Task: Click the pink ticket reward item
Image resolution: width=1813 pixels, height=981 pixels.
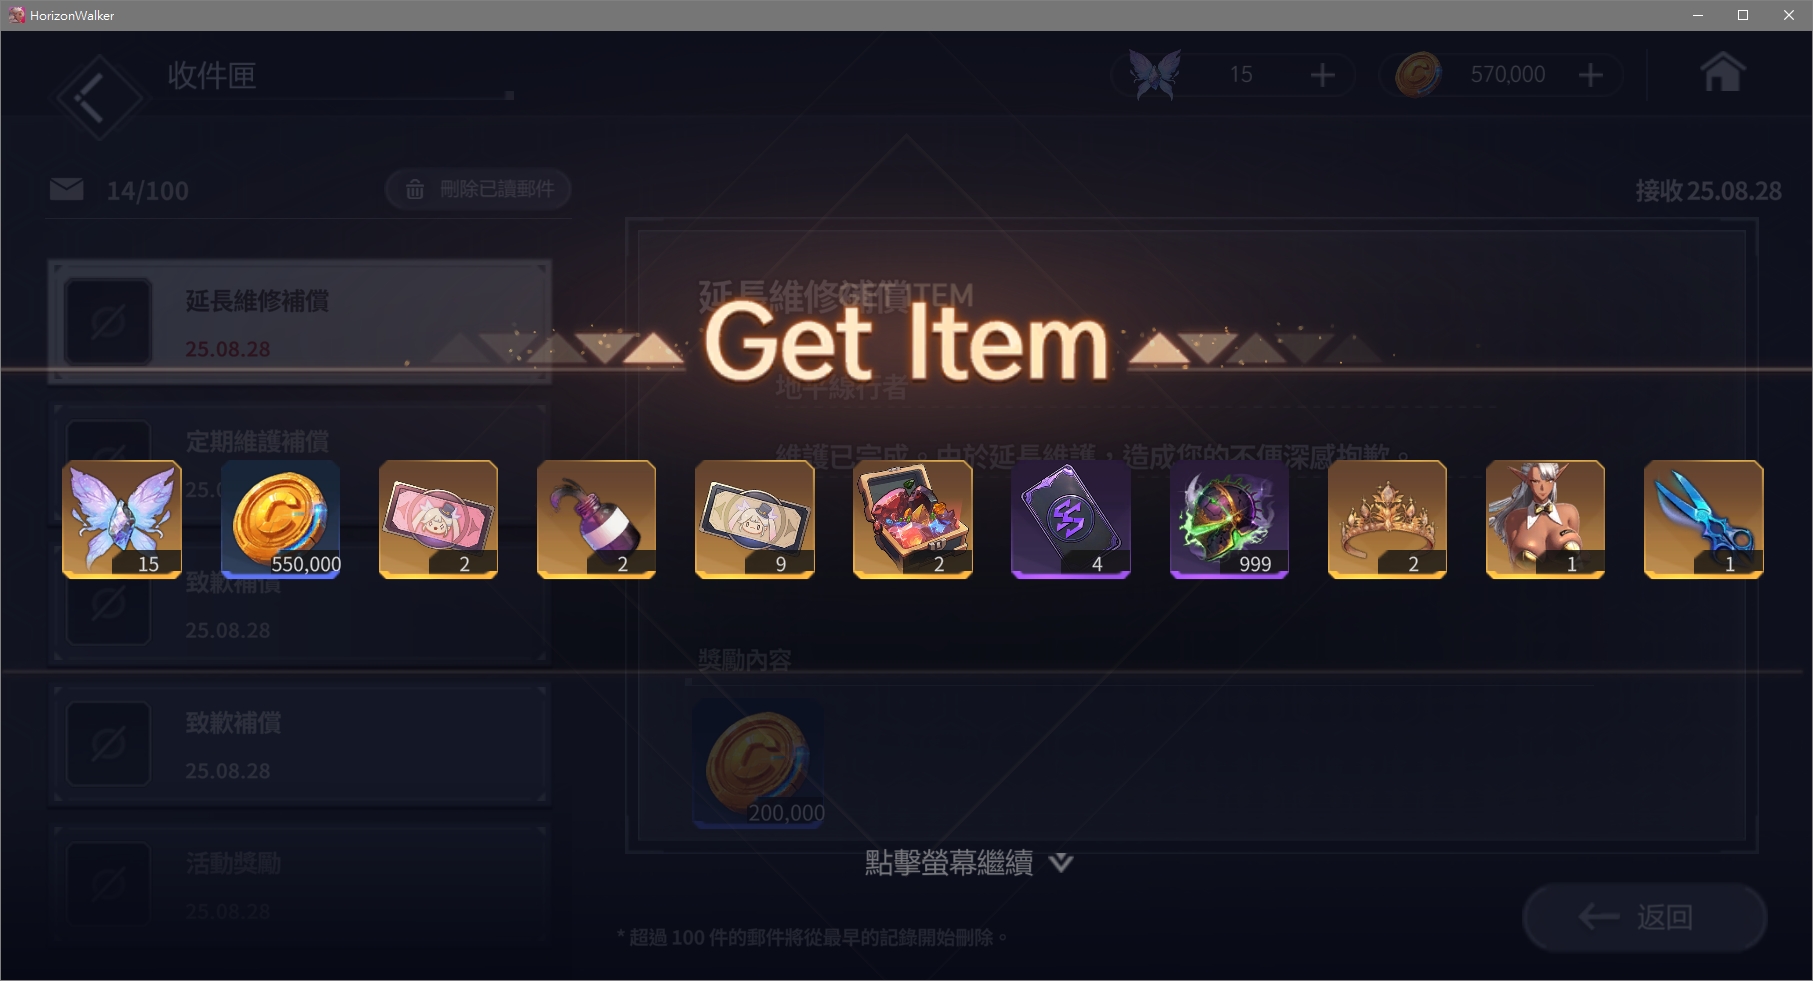Action: [x=438, y=519]
